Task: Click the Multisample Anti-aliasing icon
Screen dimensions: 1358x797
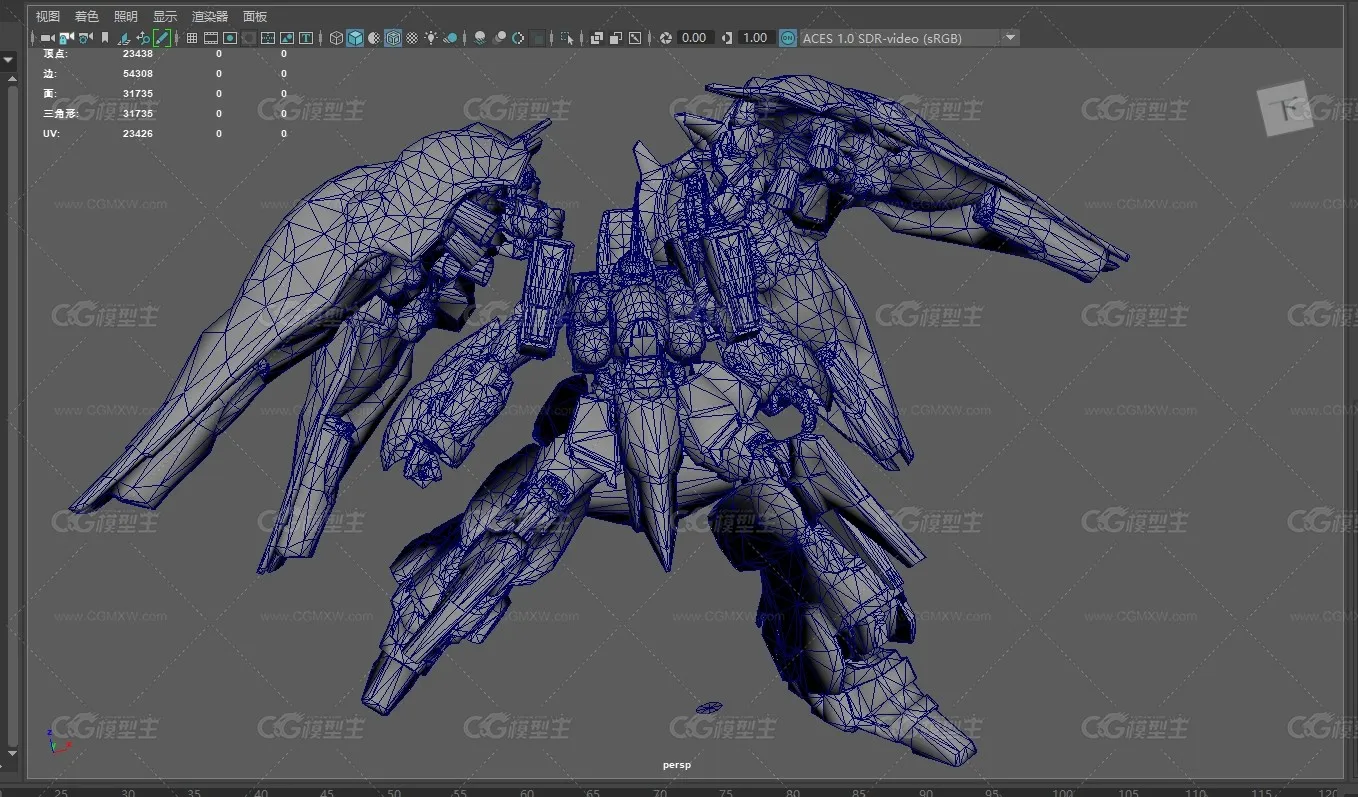Action: tap(518, 38)
